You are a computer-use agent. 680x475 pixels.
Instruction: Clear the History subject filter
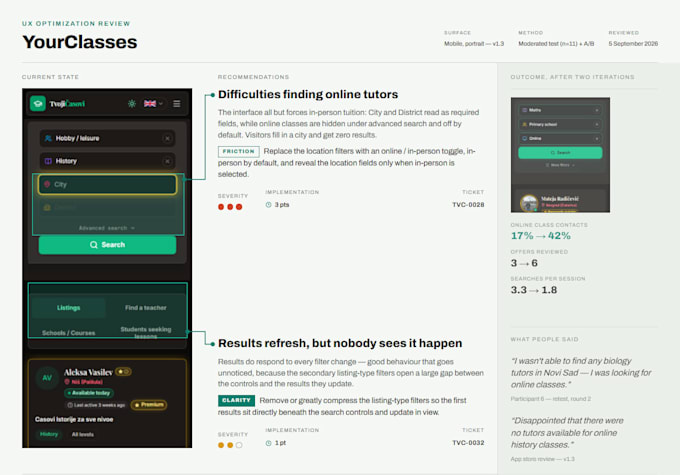tap(167, 161)
